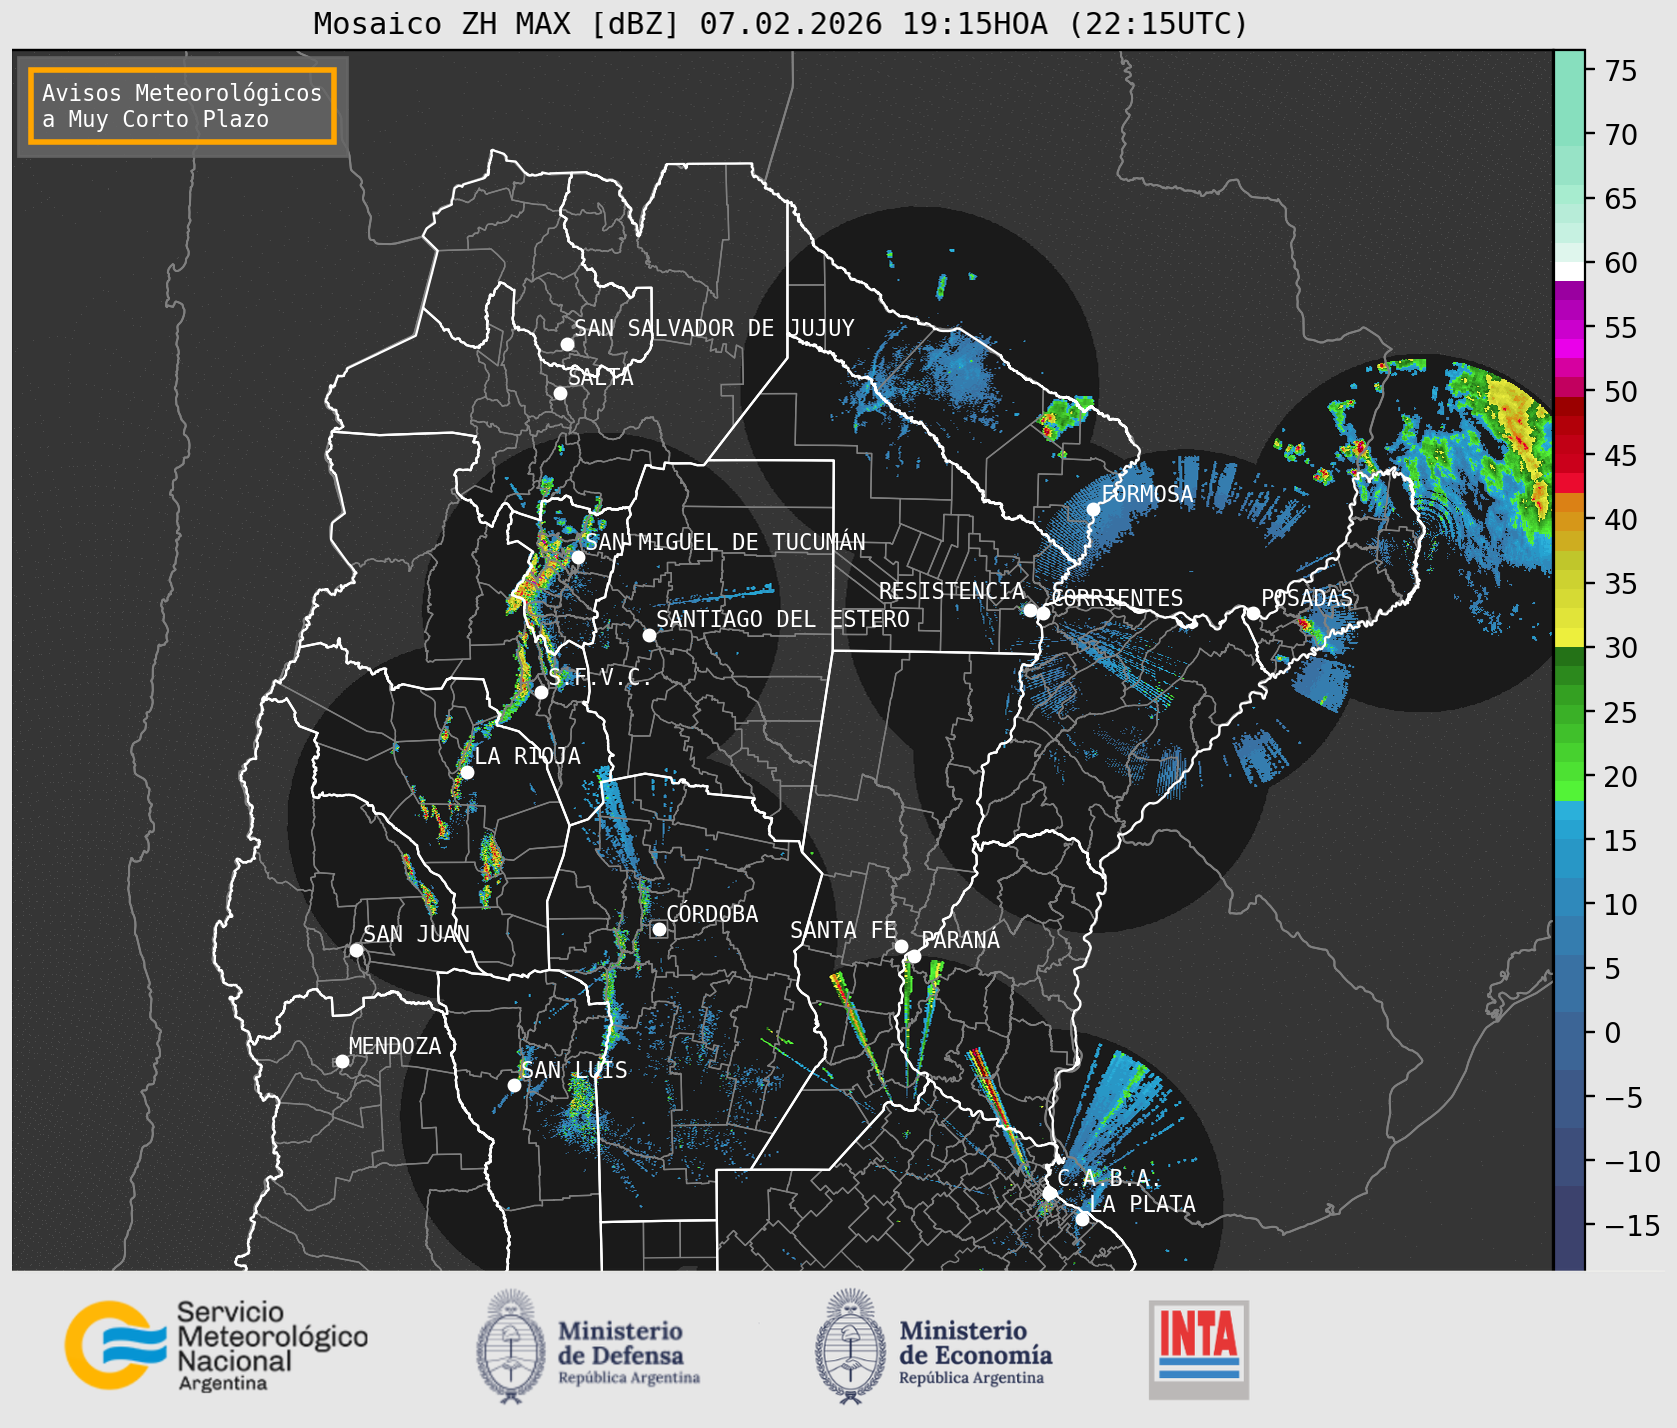This screenshot has height=1428, width=1677.
Task: Click the Servicio Meteorológico Nacional logo
Action: [217, 1345]
